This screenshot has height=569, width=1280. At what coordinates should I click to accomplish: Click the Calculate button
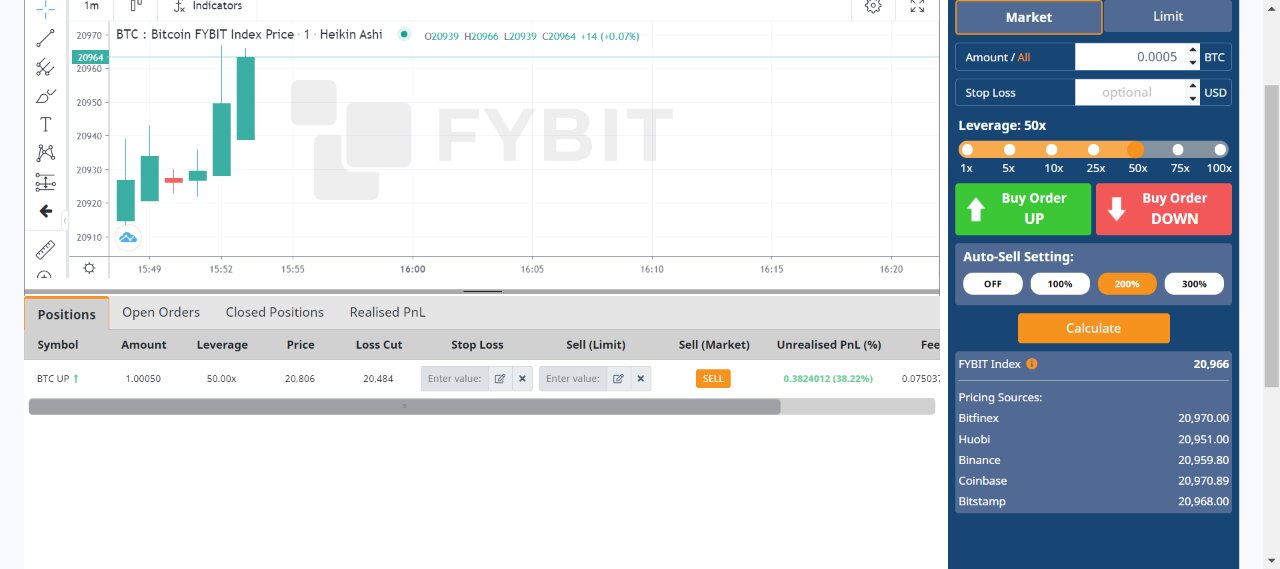(1093, 328)
